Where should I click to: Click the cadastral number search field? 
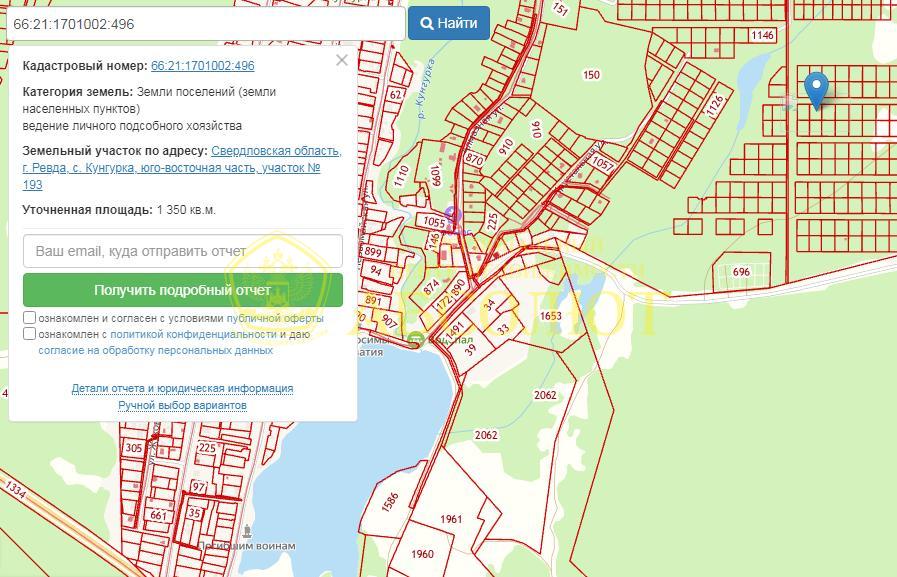206,24
